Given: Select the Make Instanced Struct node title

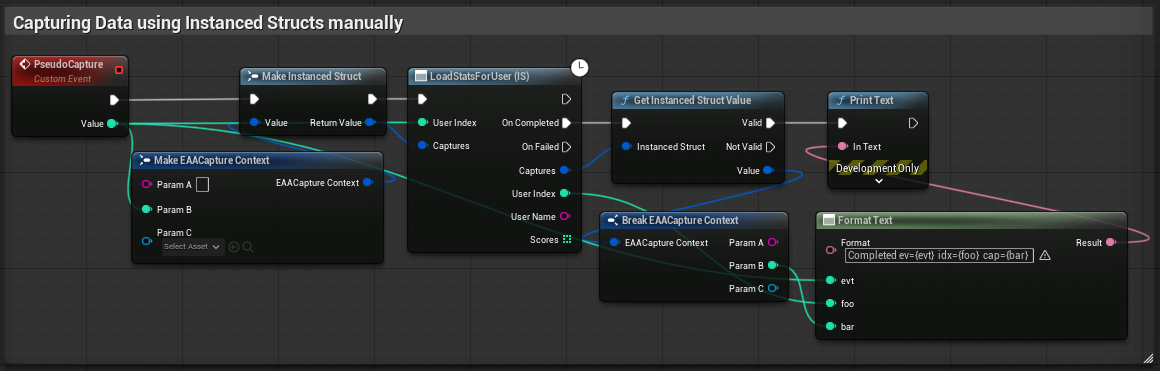Looking at the screenshot, I should tap(311, 76).
